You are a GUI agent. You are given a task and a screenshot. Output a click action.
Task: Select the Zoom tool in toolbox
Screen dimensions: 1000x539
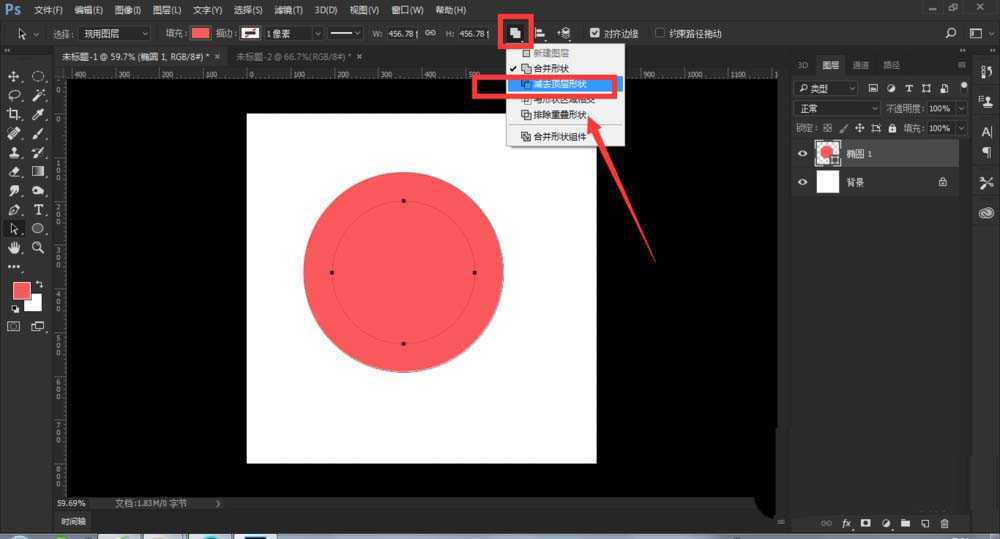pos(39,247)
